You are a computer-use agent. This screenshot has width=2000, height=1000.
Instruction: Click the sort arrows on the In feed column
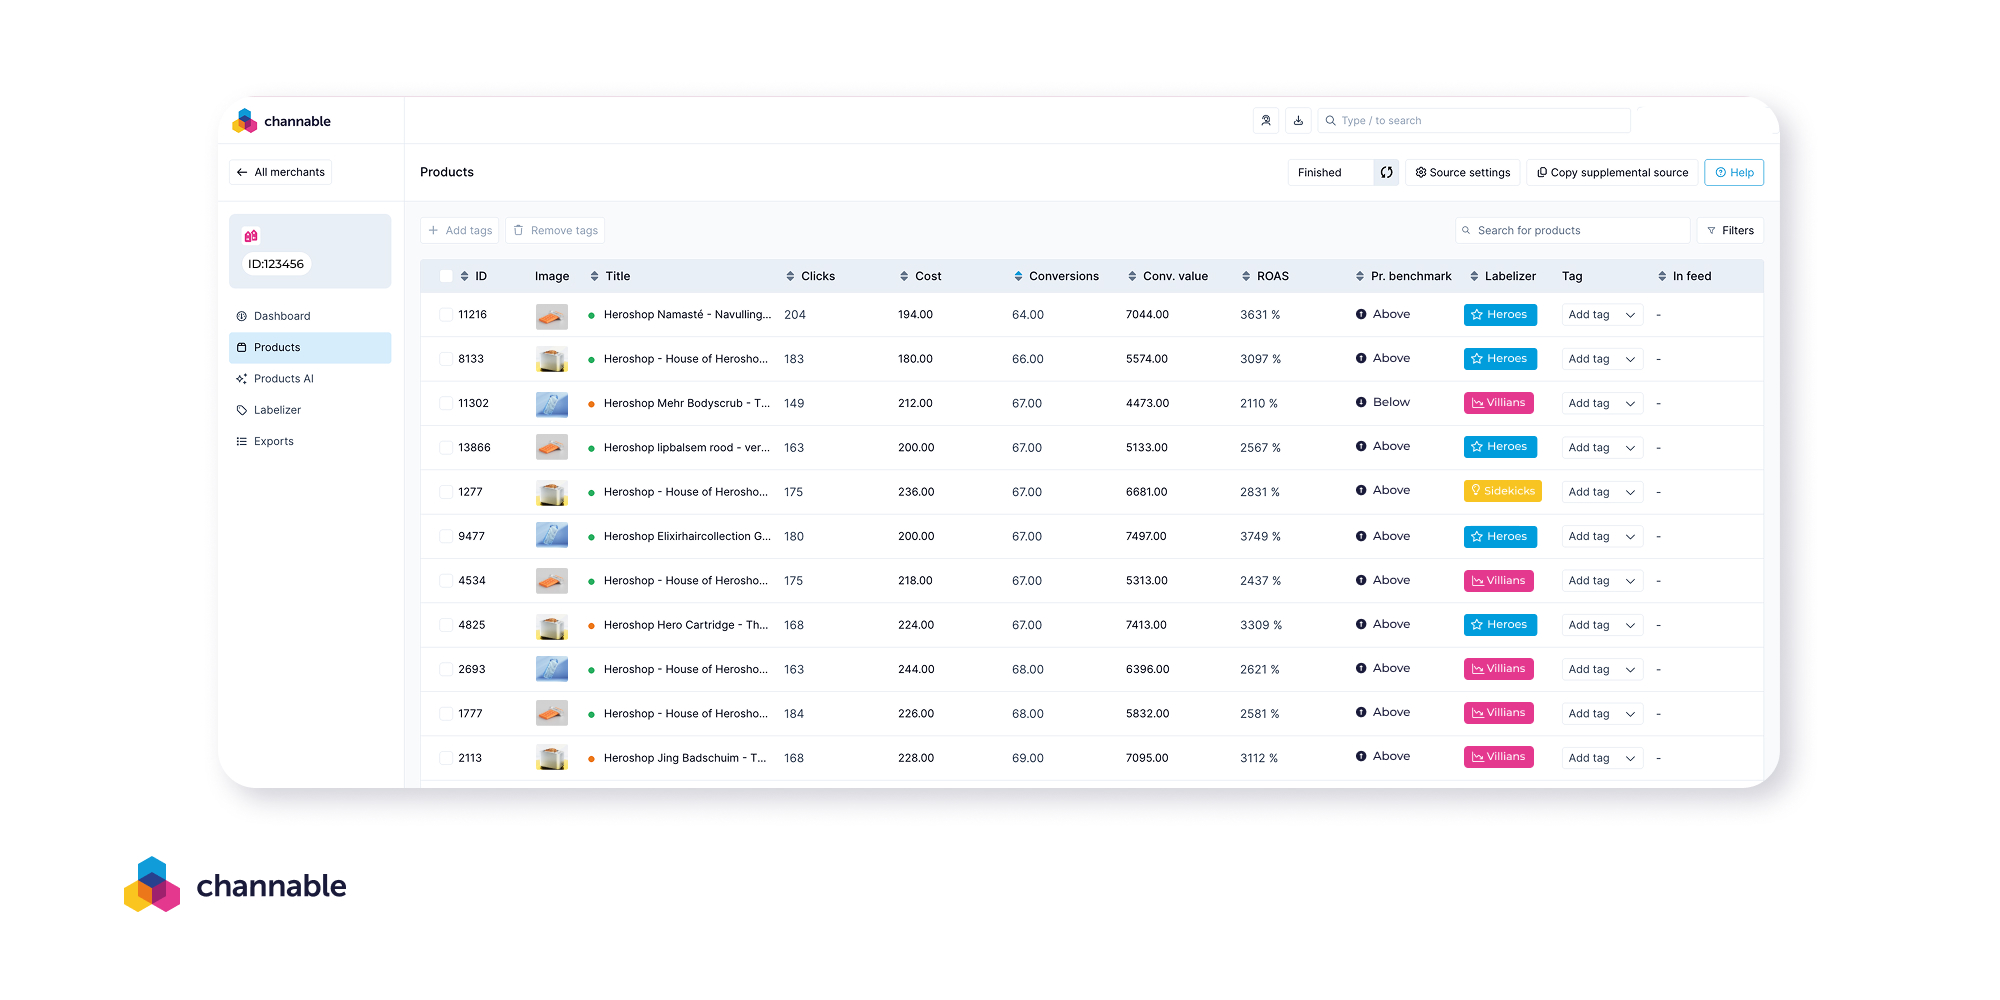click(x=1662, y=276)
